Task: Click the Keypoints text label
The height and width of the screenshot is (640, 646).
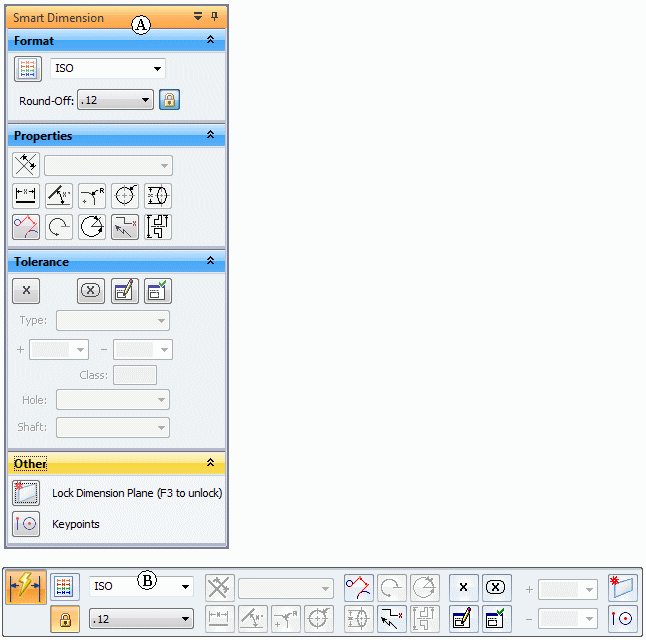Action: (76, 524)
